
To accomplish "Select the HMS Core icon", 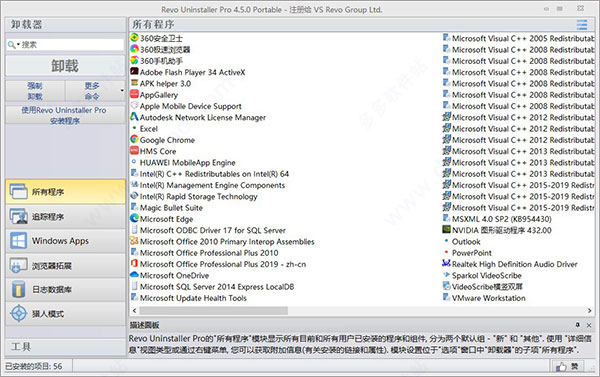I will pos(134,150).
